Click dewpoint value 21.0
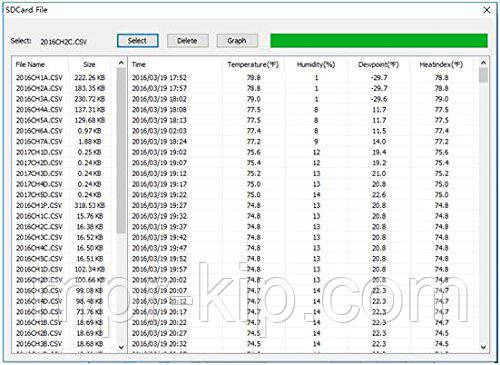500x365 pixels. pyautogui.click(x=379, y=174)
